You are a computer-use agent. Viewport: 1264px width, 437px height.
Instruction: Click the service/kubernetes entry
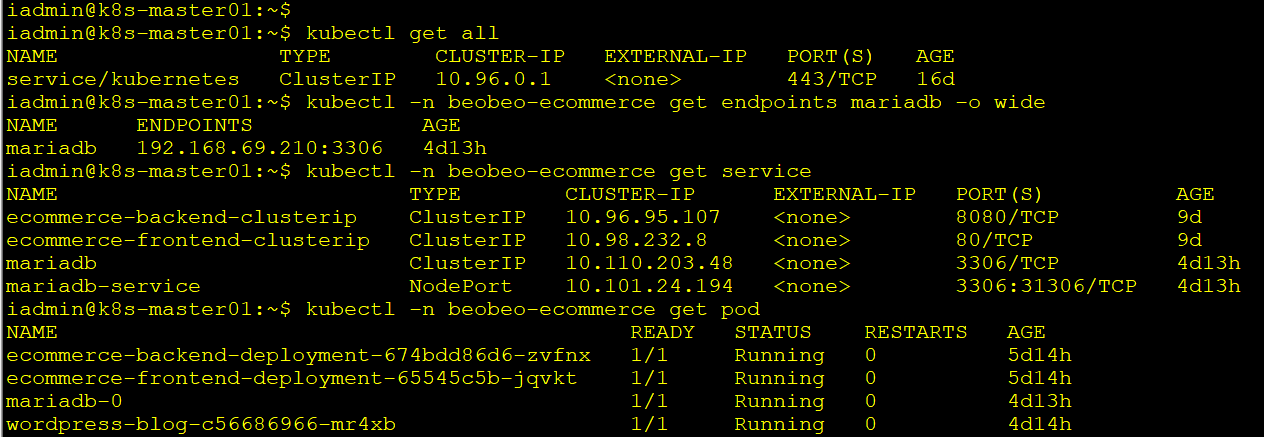pos(123,79)
